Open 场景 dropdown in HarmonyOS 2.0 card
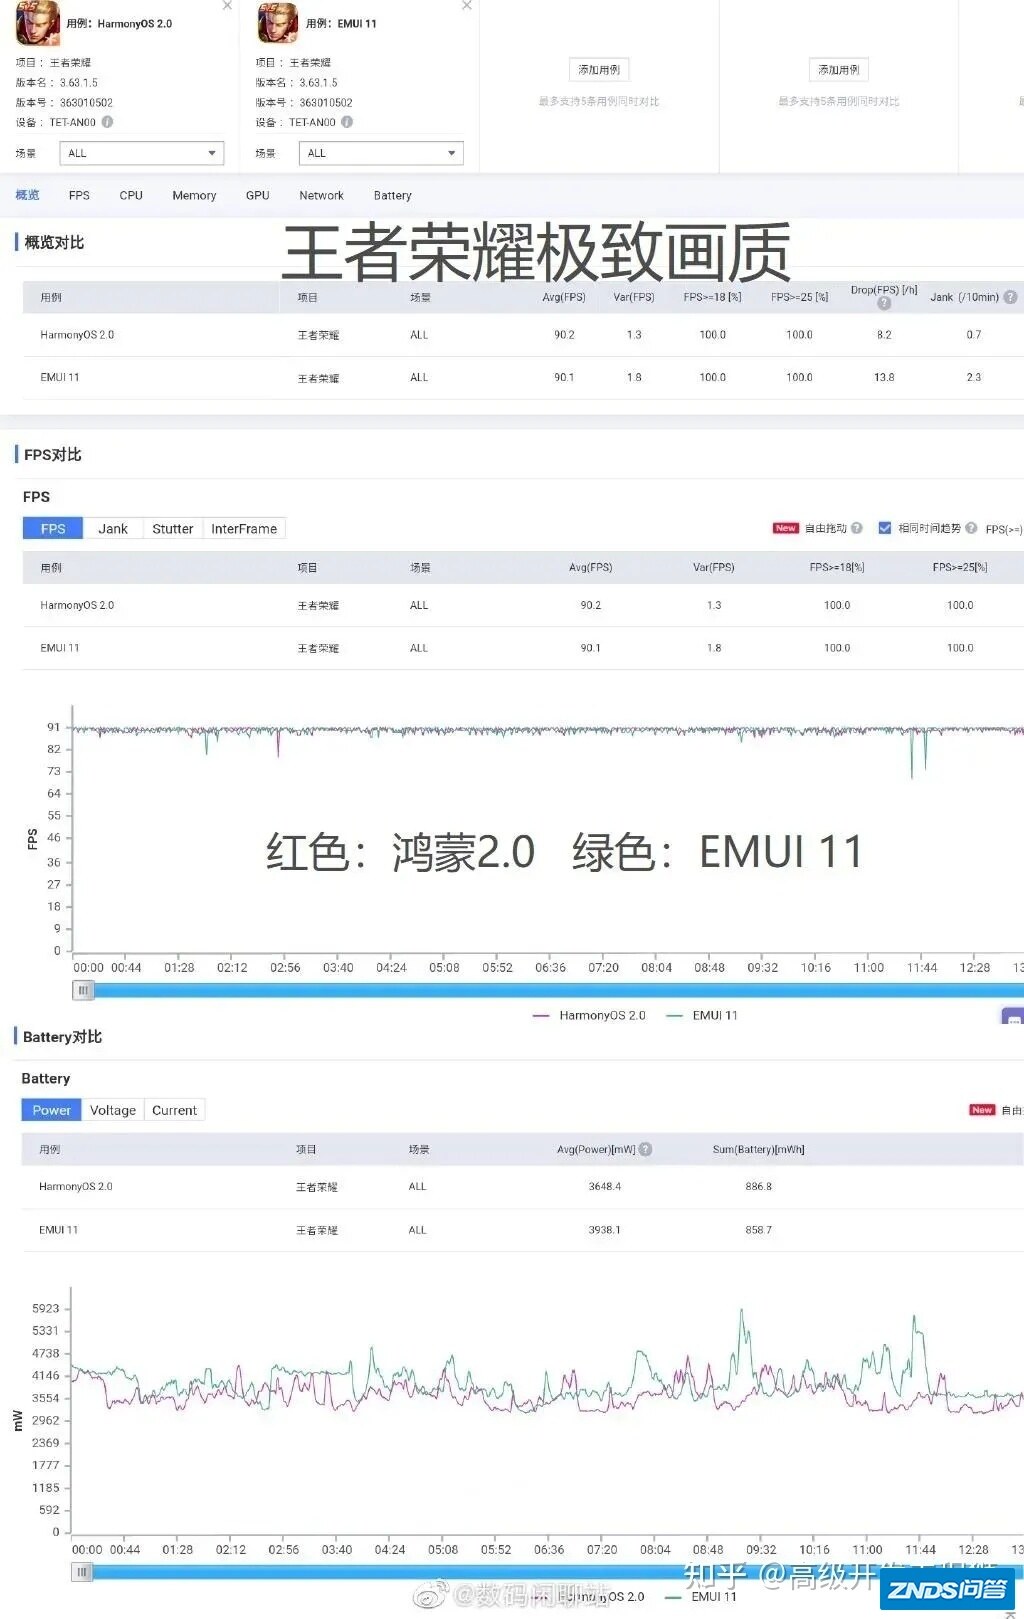 pyautogui.click(x=142, y=153)
